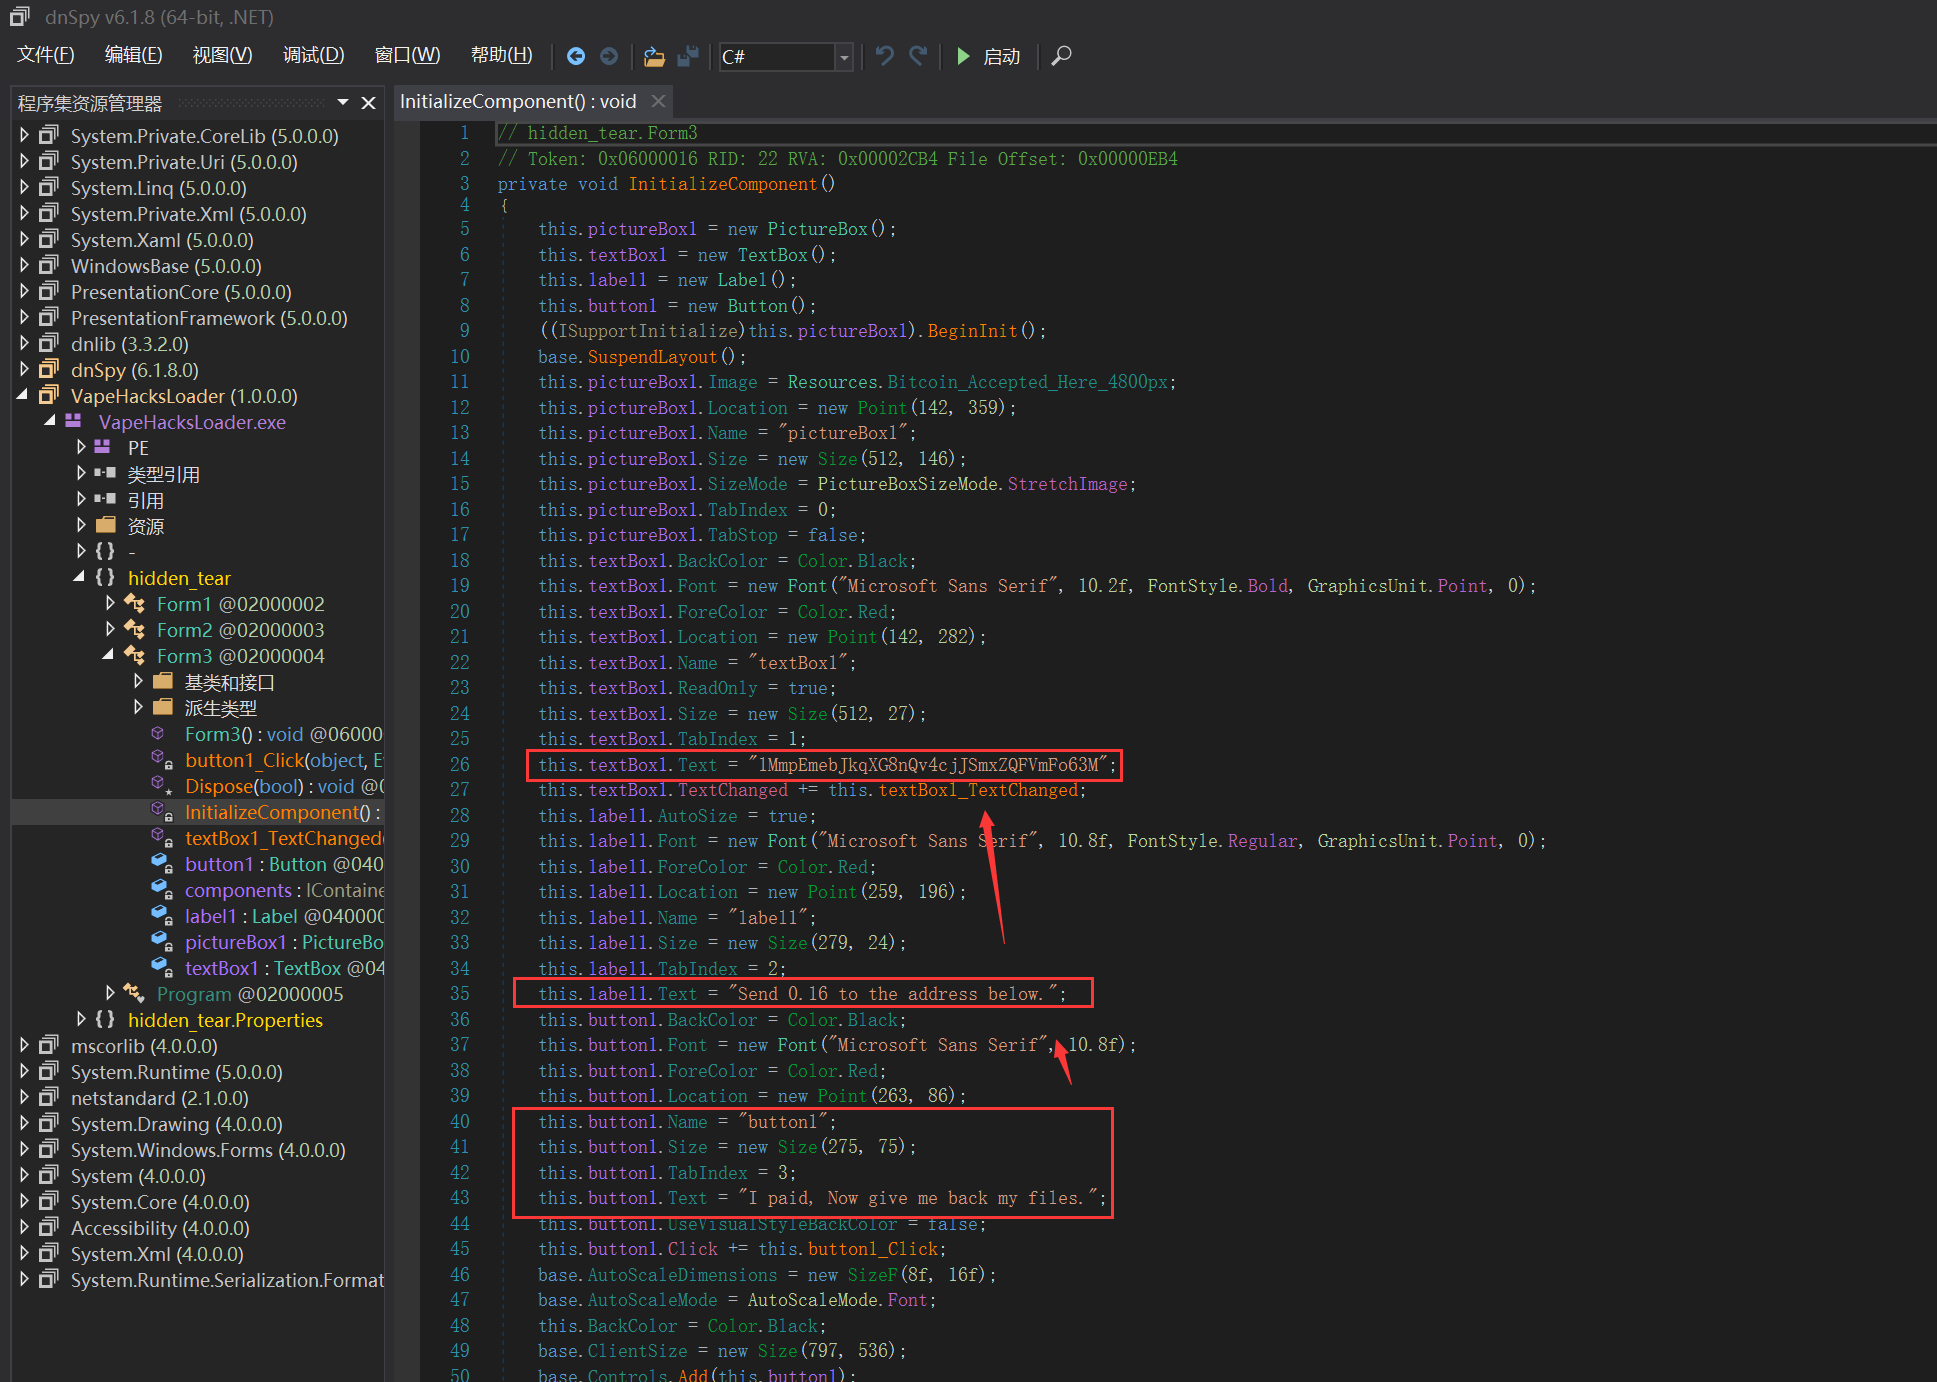This screenshot has width=1937, height=1382.
Task: Click the 资源 folder icon
Action: [x=106, y=525]
